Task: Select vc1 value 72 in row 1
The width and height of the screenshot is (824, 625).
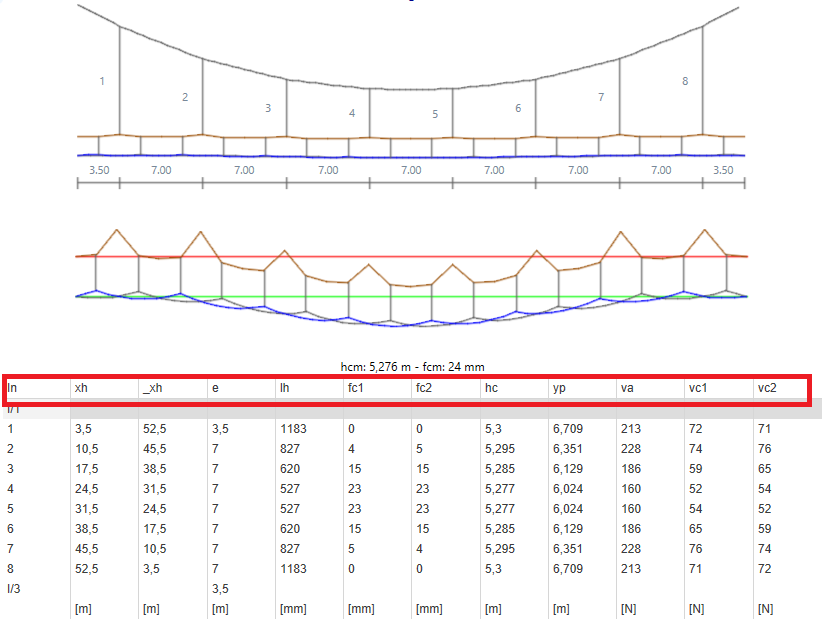Action: coord(696,429)
